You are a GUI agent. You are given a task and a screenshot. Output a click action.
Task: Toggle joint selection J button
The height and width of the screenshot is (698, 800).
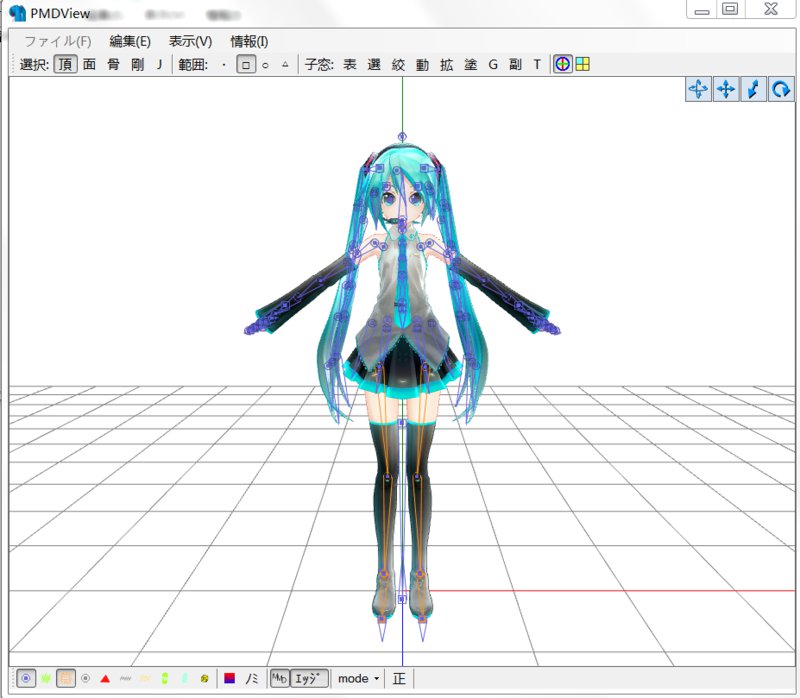[x=159, y=65]
